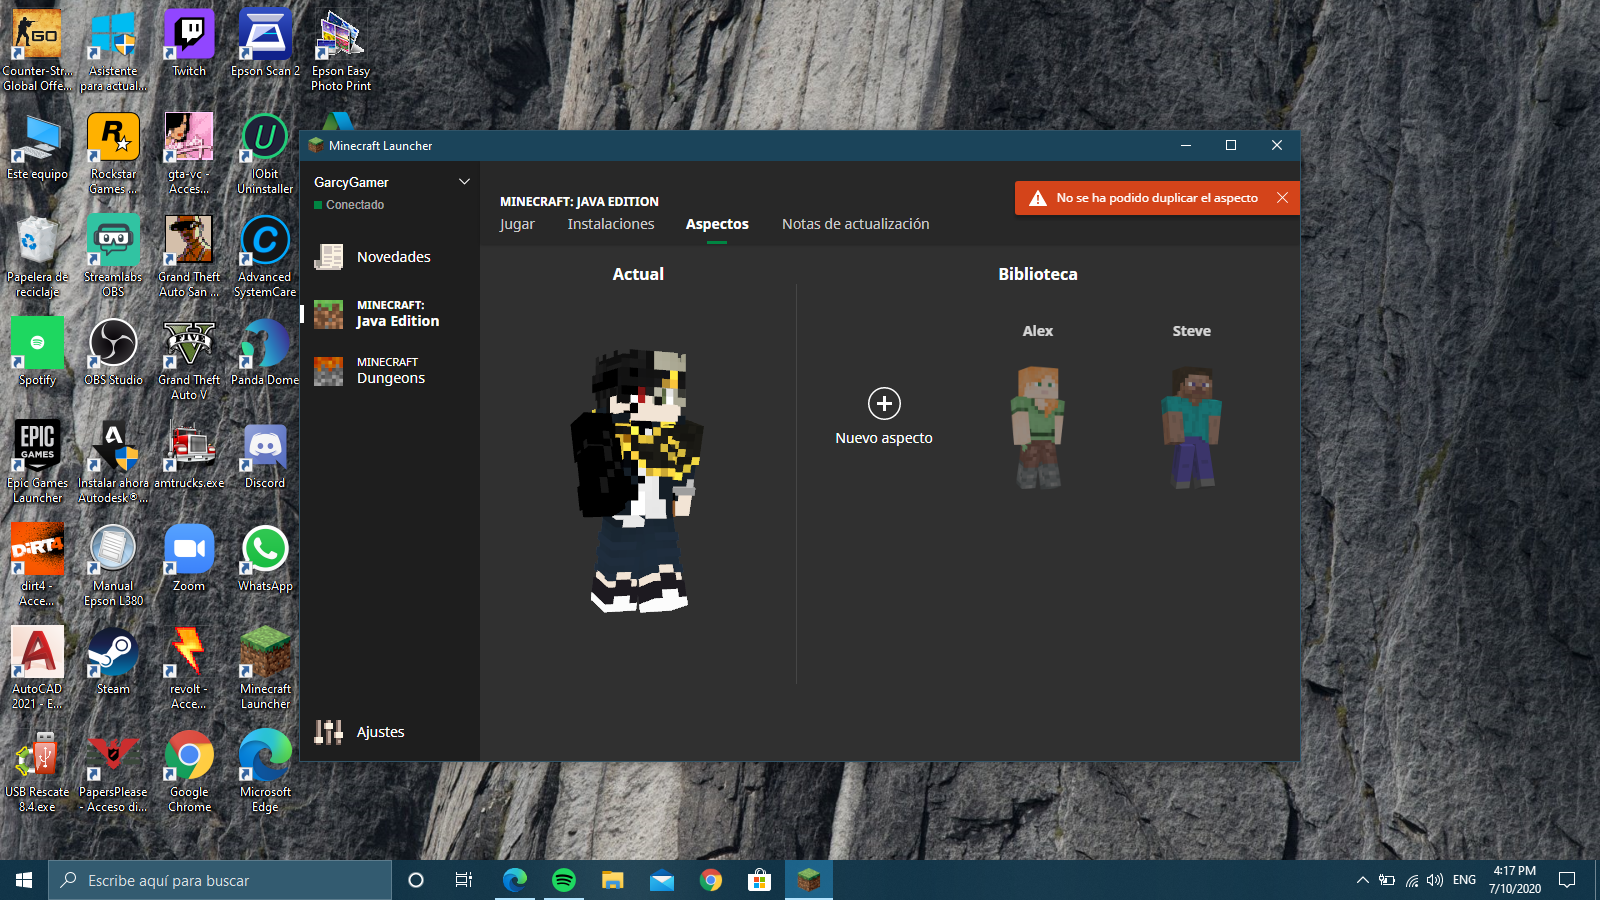
Task: Click the current skin character preview
Action: [638, 480]
